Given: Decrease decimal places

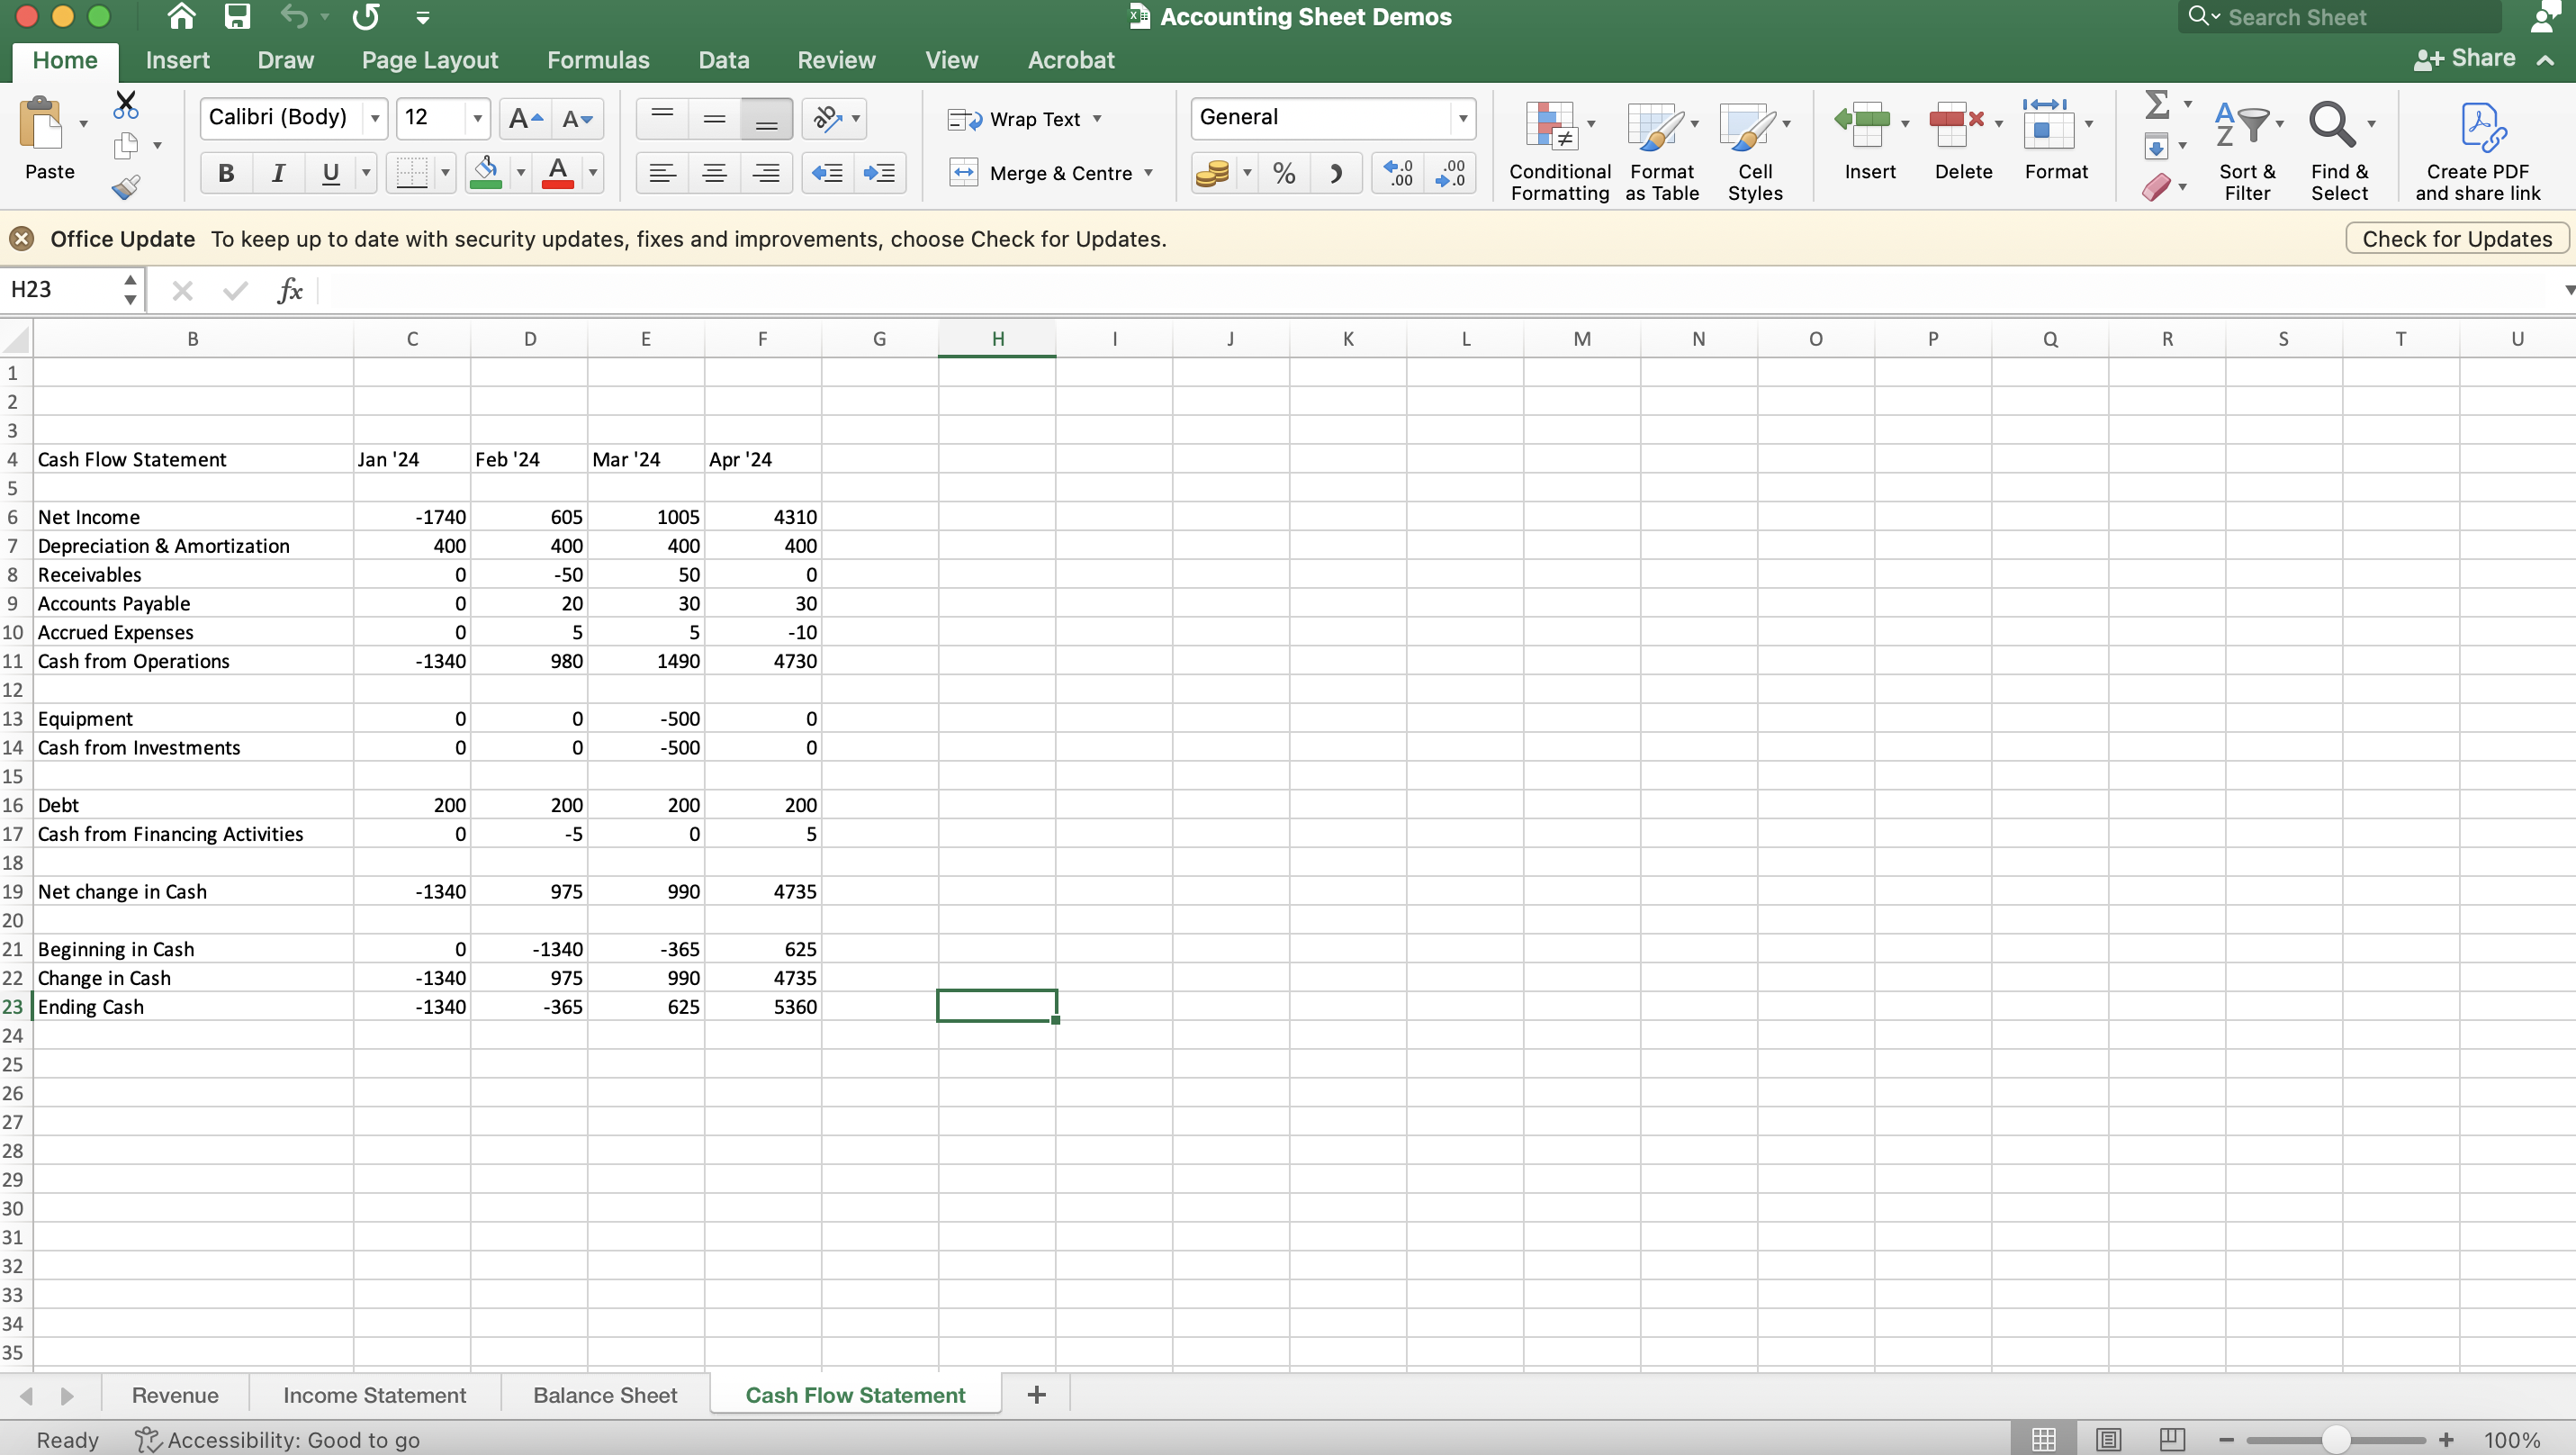Looking at the screenshot, I should [x=1450, y=174].
